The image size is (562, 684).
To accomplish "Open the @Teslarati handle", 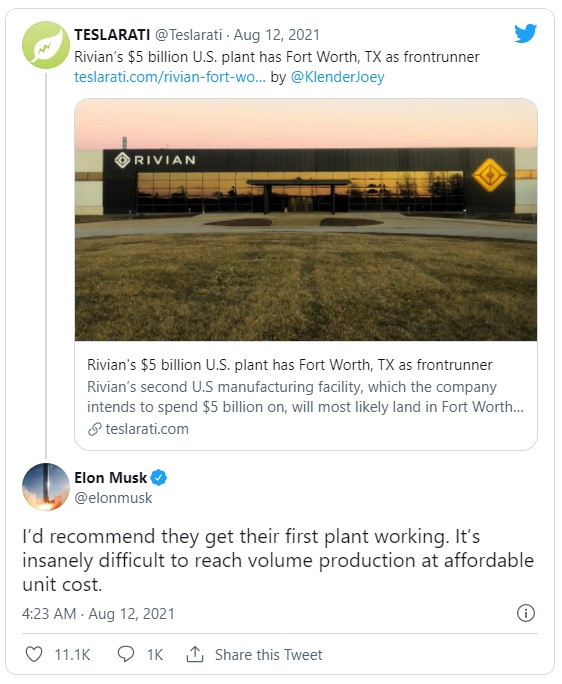I will click(188, 34).
